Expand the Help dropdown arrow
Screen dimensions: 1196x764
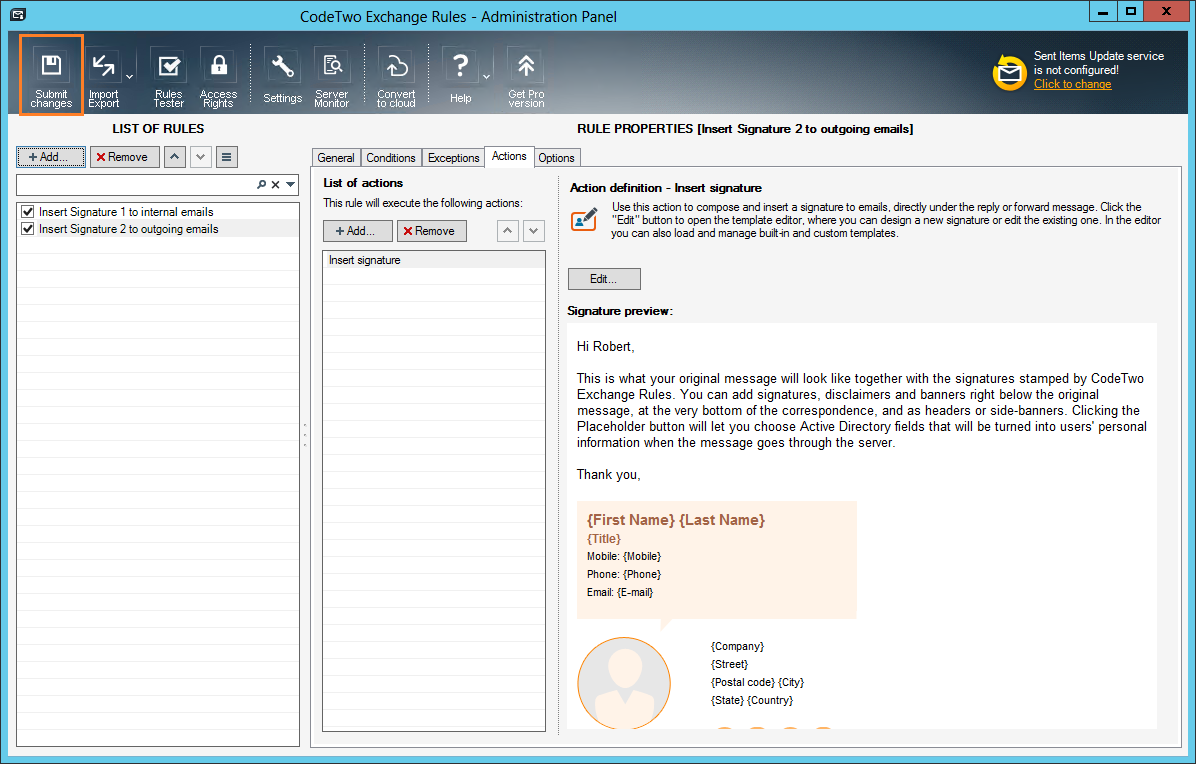pos(486,77)
